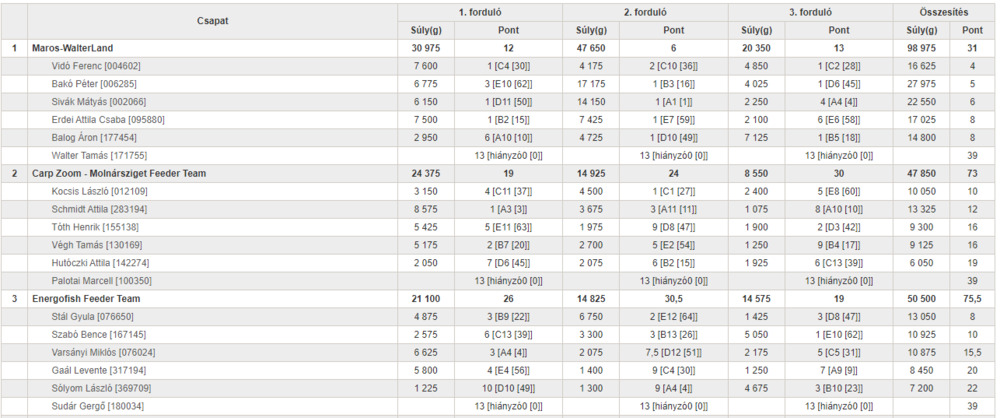Click Energofish total points 75,5
1000x418 pixels.
point(973,299)
